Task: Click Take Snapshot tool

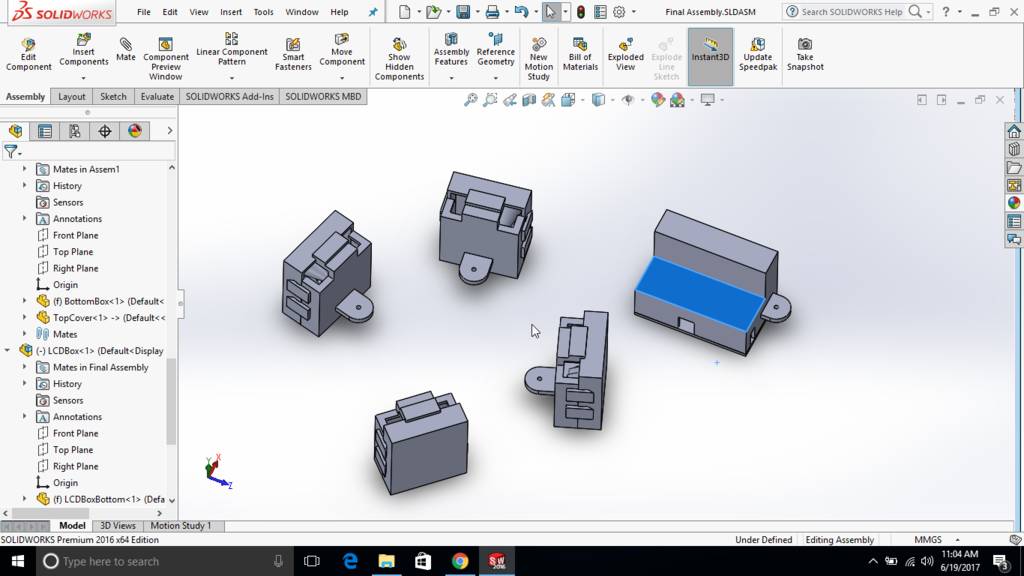Action: [x=805, y=54]
